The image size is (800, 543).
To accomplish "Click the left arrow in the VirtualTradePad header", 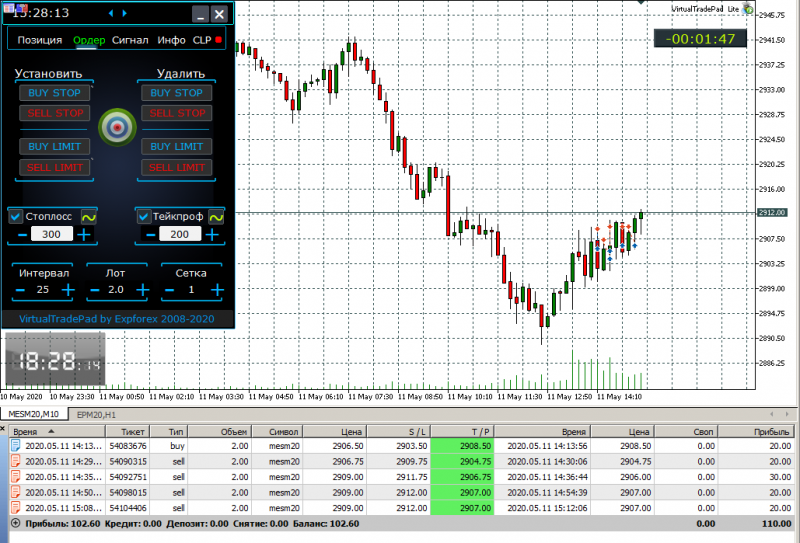I will (111, 13).
